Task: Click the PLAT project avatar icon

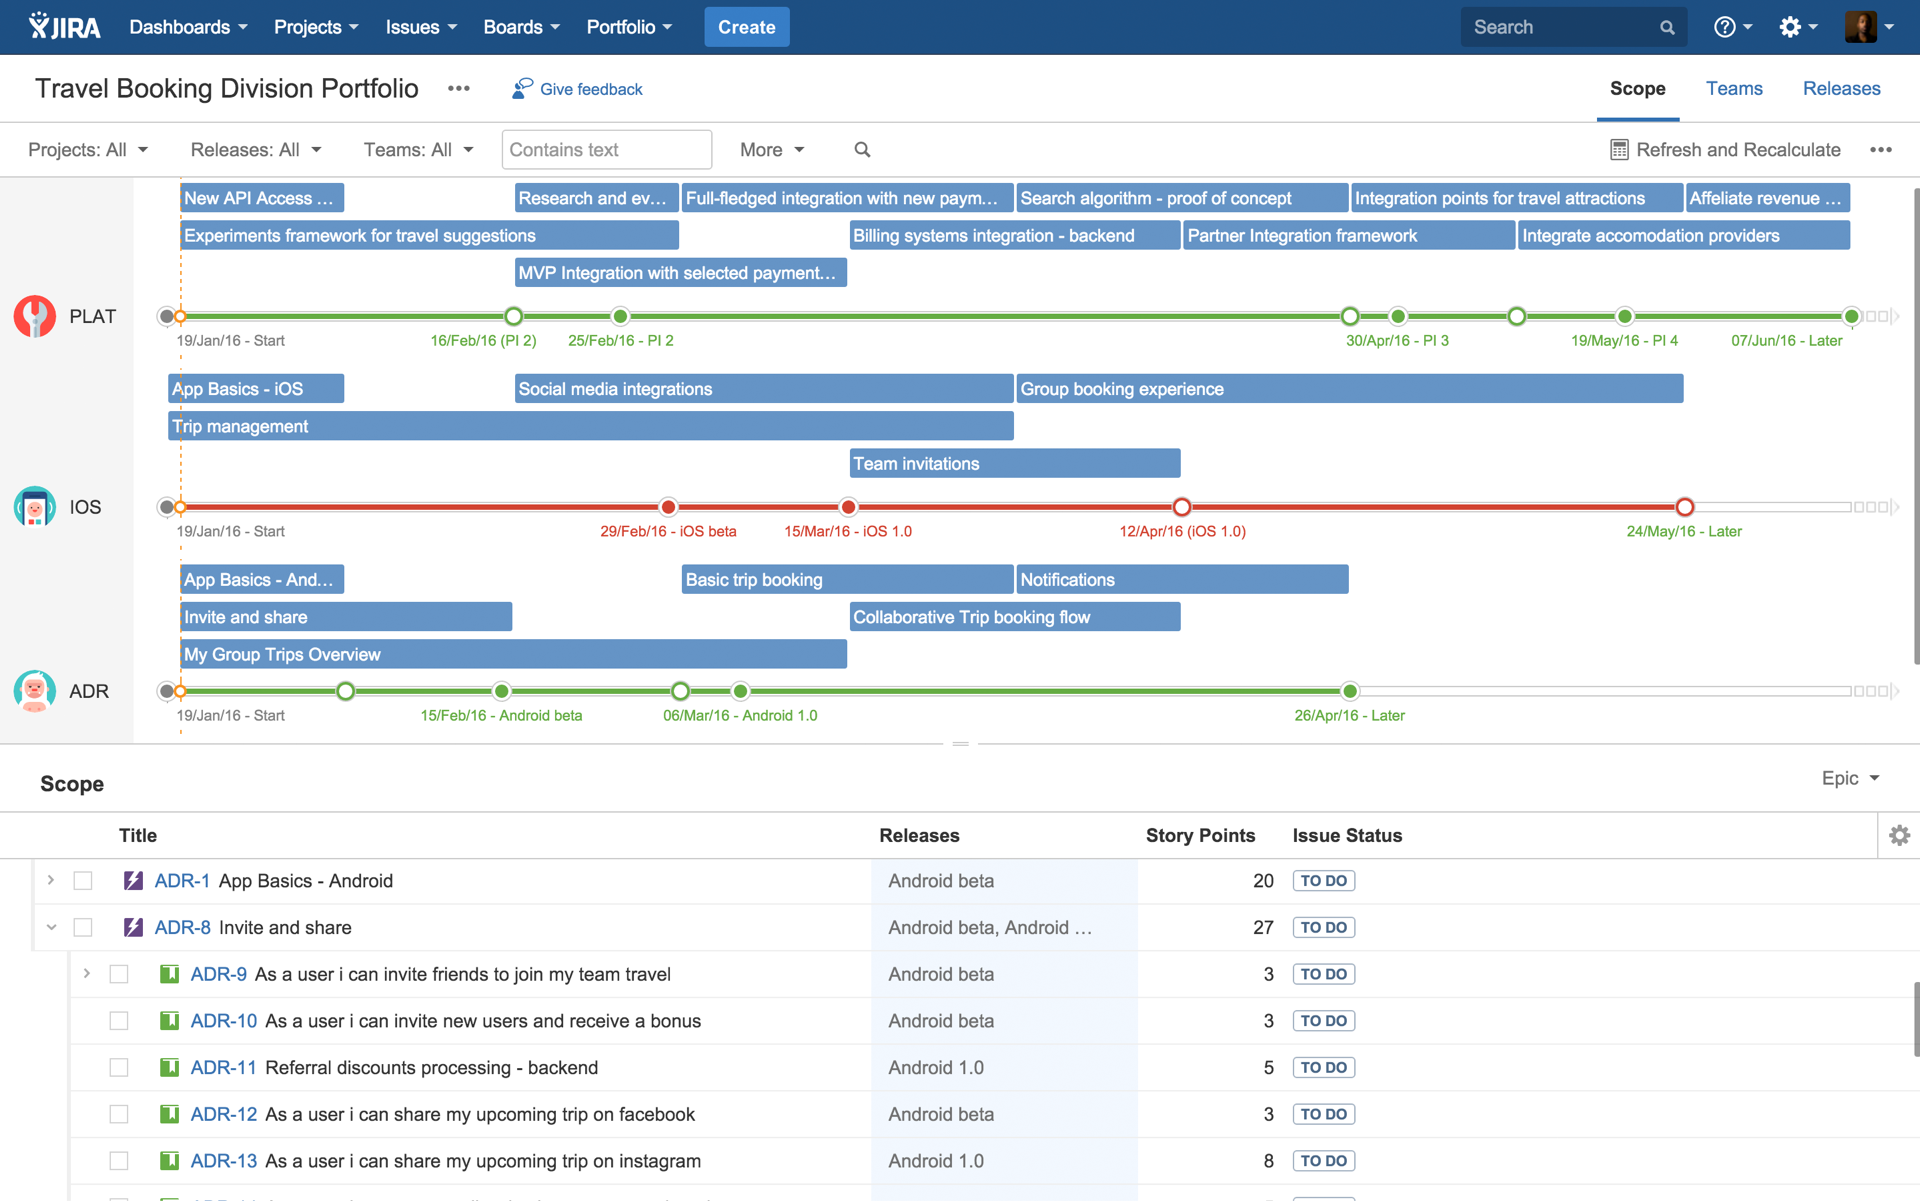Action: point(35,316)
